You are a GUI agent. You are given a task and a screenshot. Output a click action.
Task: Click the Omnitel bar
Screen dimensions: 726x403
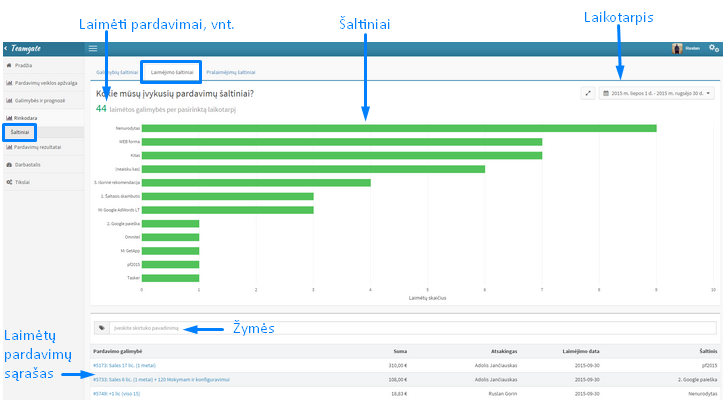pos(170,237)
